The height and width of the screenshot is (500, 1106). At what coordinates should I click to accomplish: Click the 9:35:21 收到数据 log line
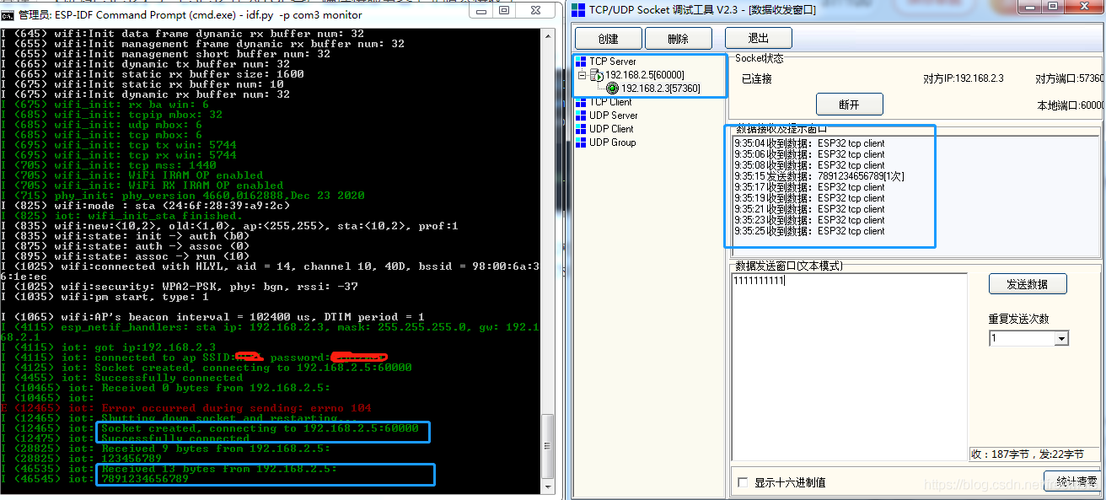pyautogui.click(x=809, y=209)
